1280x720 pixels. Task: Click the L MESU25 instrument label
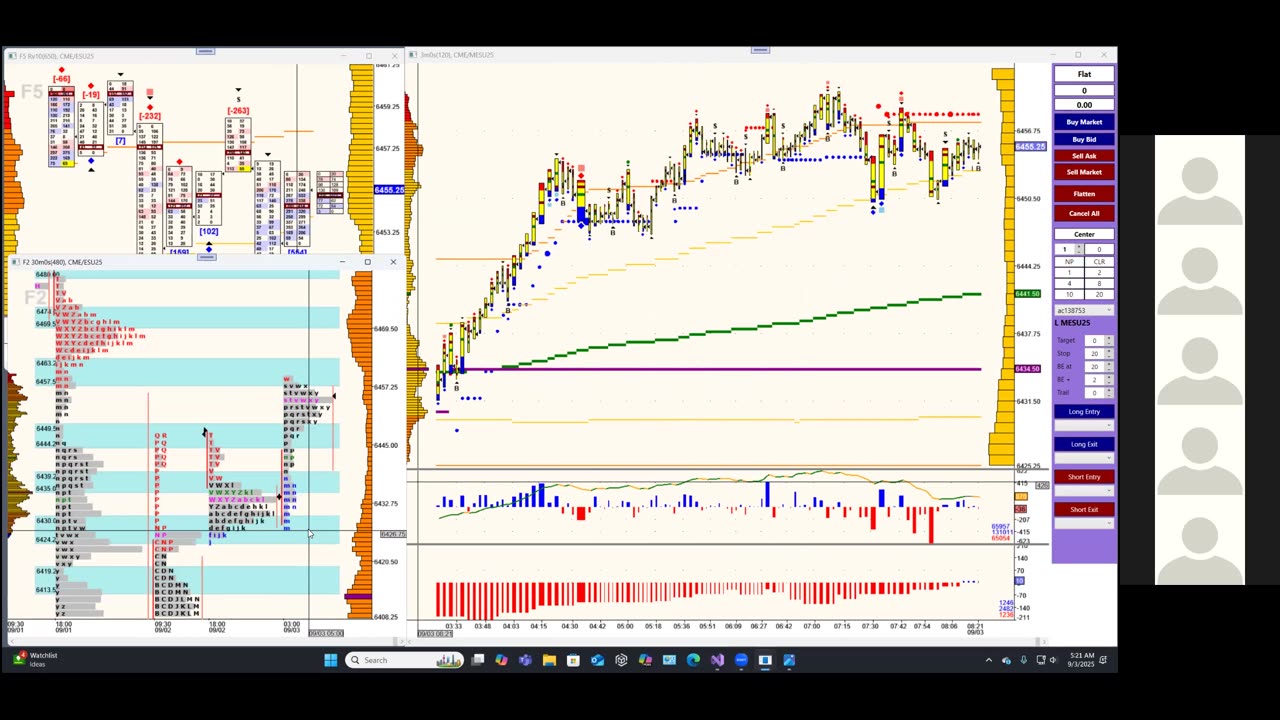(1073, 323)
